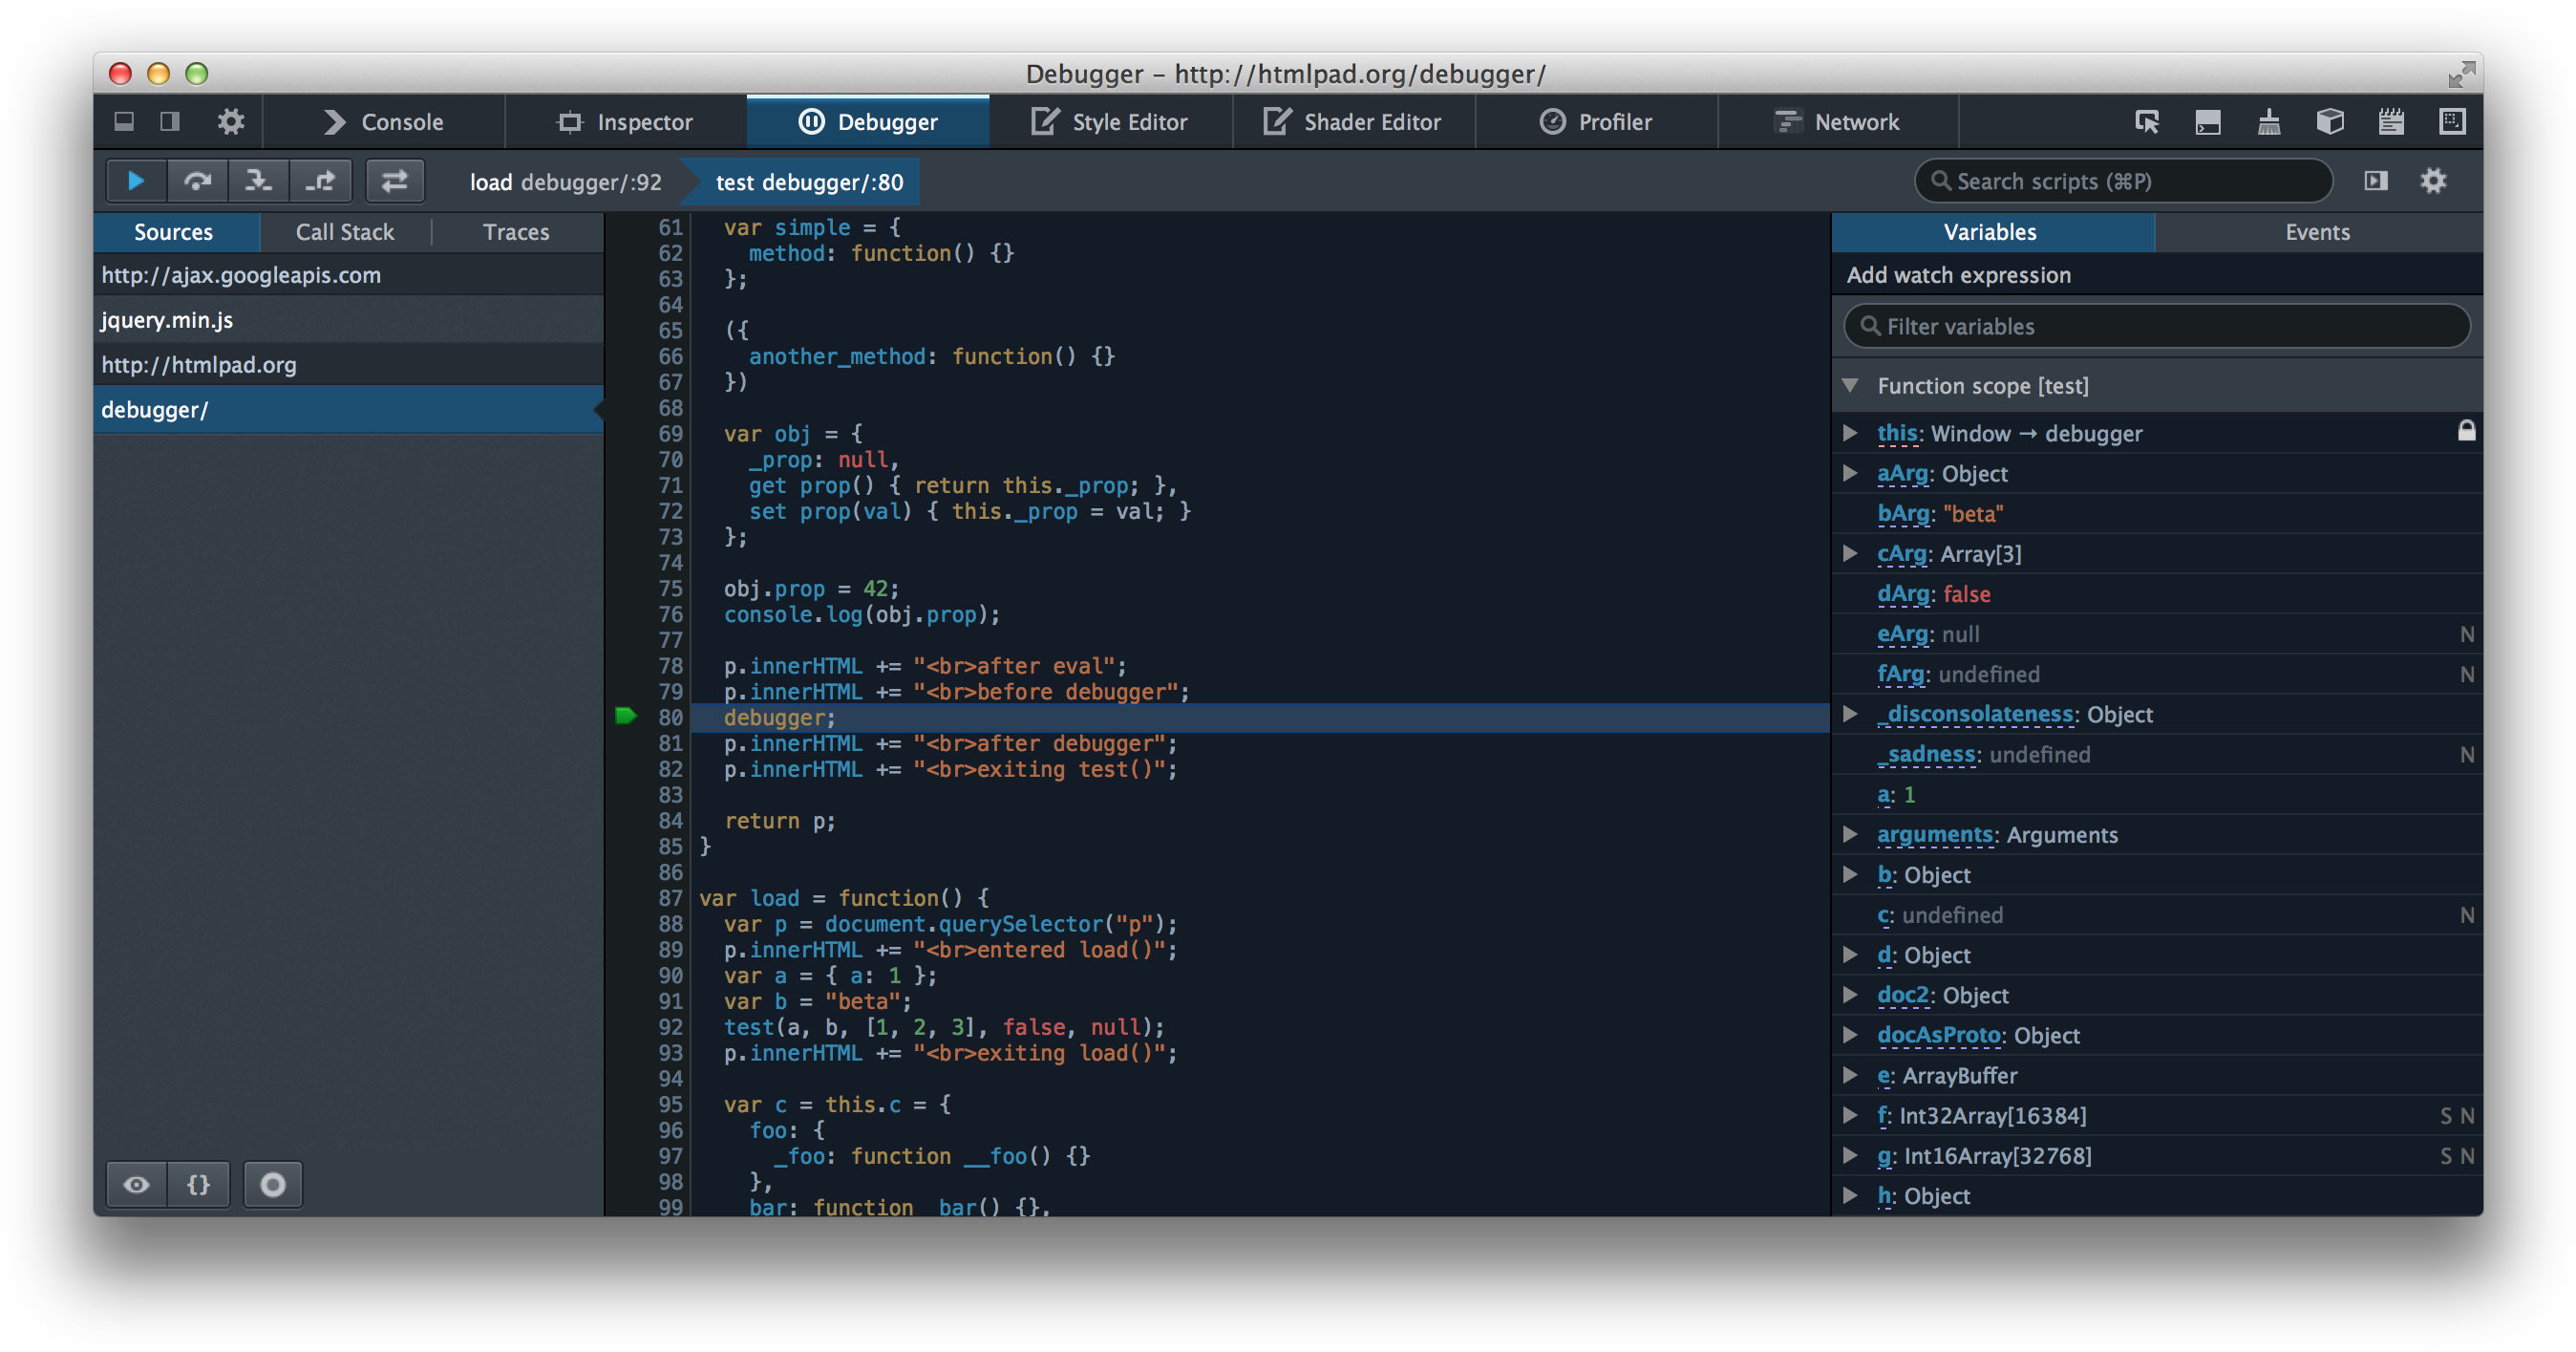This screenshot has width=2576, height=1352.
Task: Click the Step In icon
Action: 258,181
